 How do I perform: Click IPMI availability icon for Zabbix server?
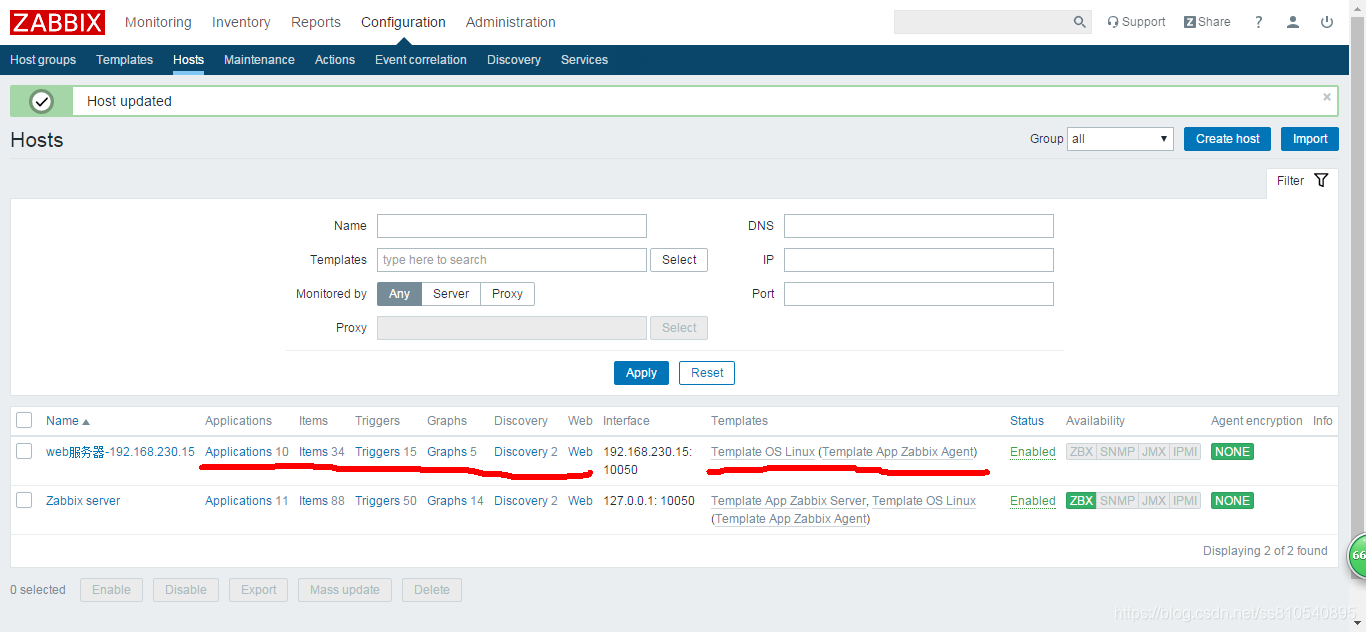(x=1186, y=501)
